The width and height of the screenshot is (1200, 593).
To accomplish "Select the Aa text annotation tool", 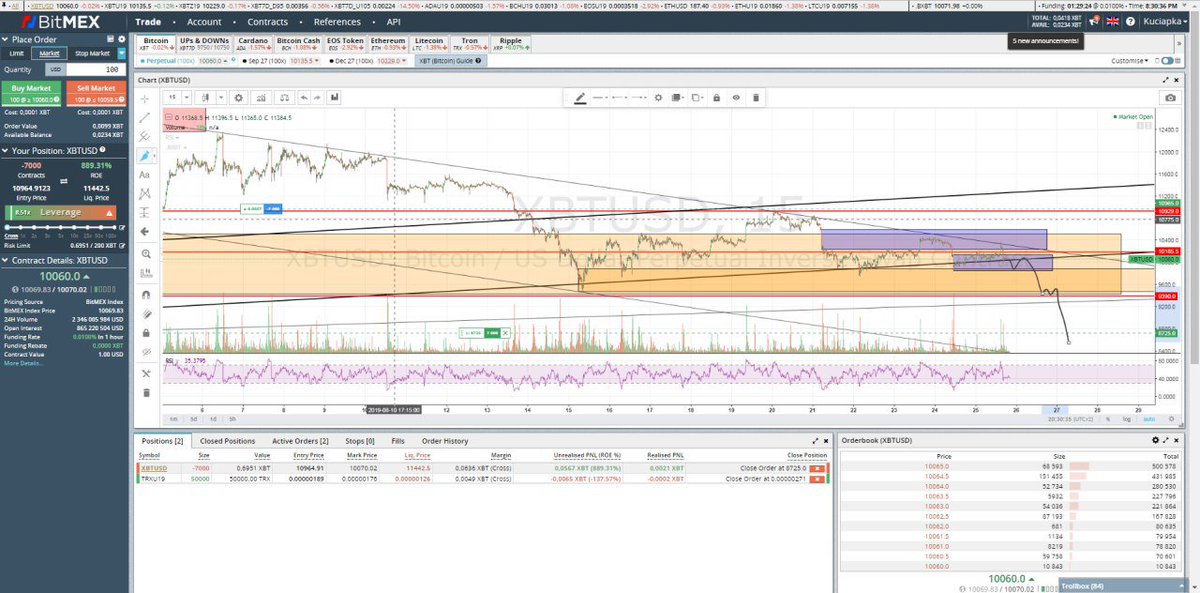I will 145,174.
